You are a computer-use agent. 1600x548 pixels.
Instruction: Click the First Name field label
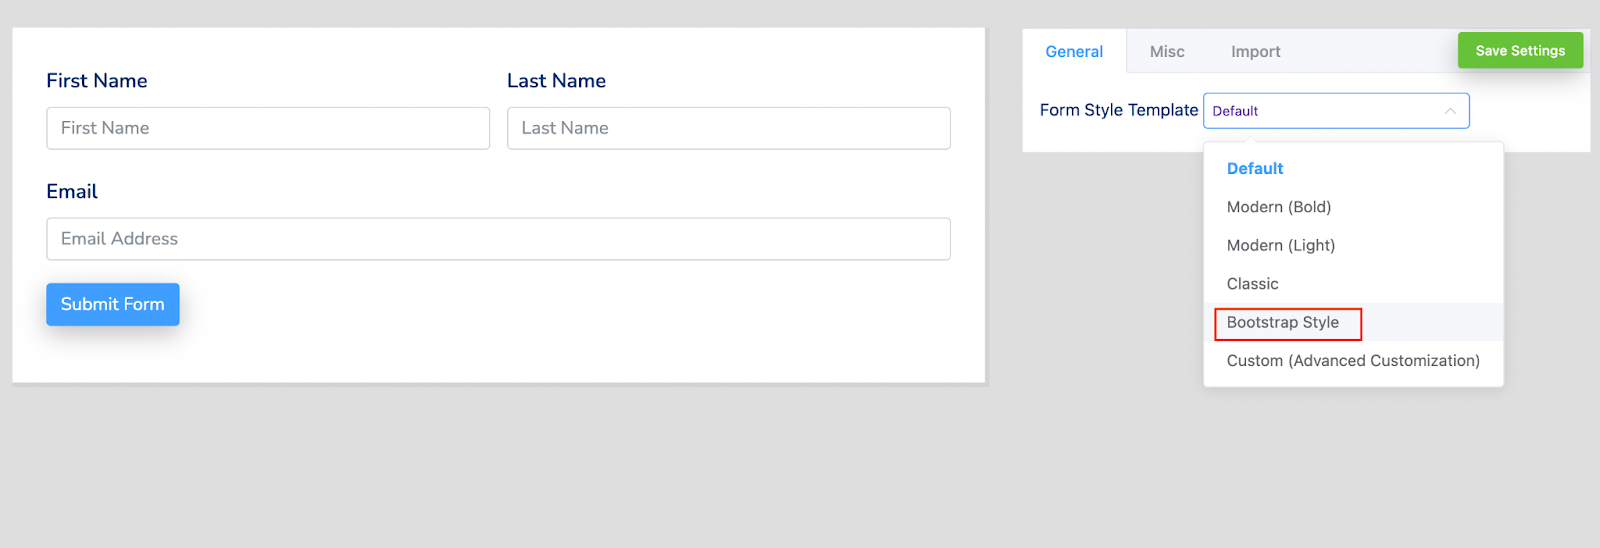[x=97, y=81]
